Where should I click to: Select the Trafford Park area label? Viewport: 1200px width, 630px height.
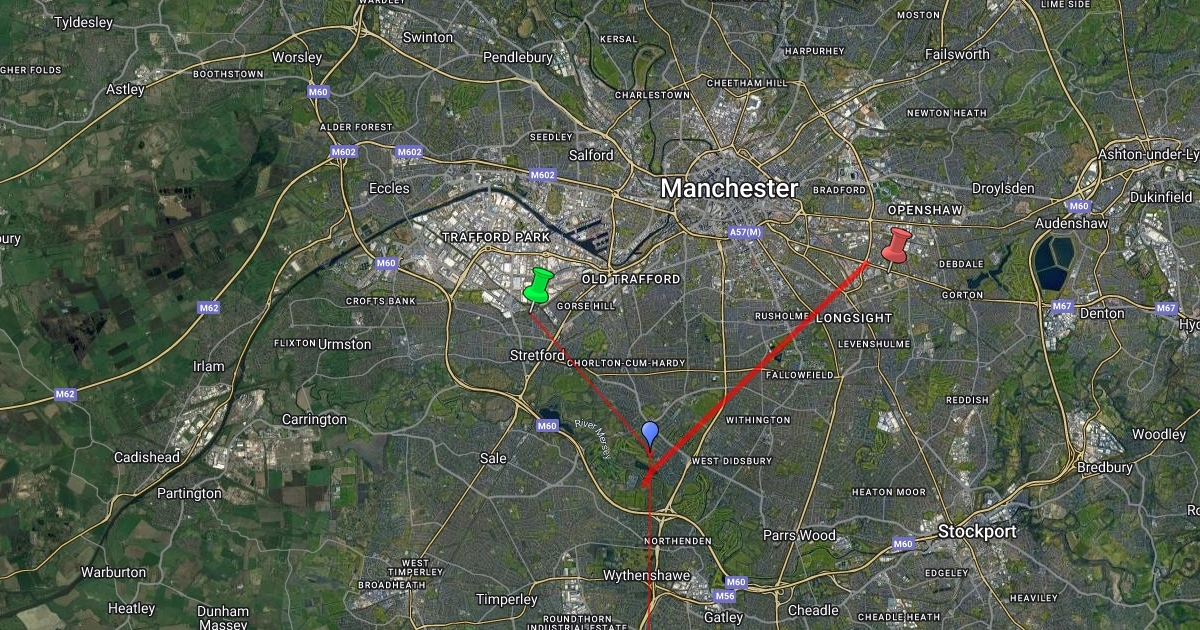pyautogui.click(x=496, y=237)
